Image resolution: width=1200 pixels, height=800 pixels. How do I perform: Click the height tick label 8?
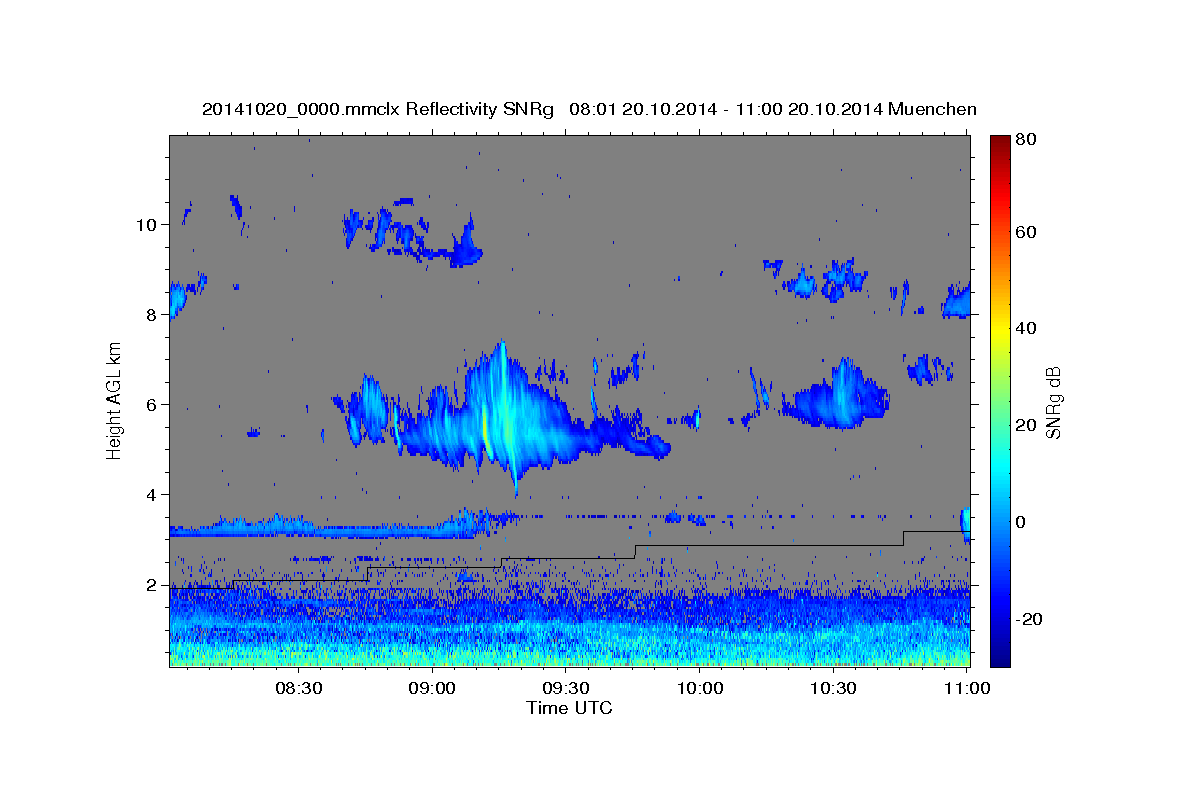click(152, 314)
